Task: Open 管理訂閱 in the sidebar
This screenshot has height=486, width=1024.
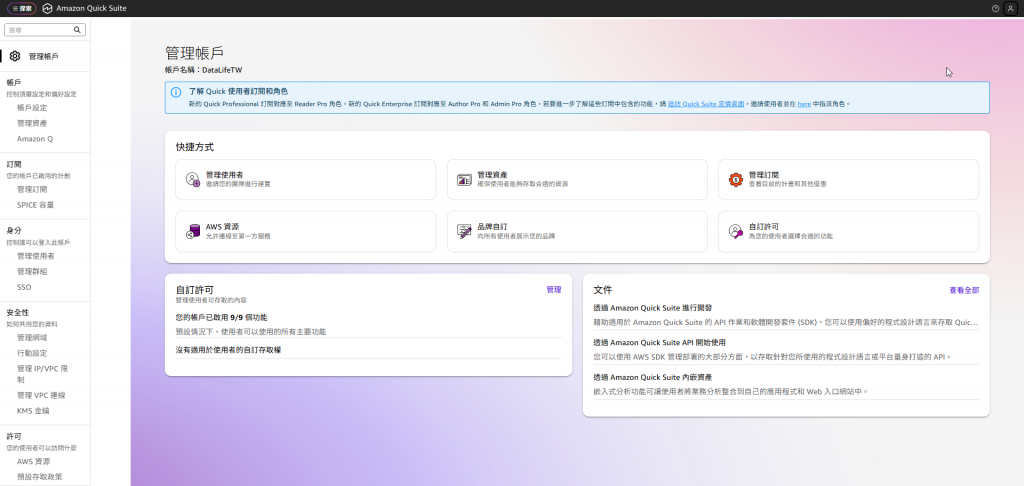Action: pos(32,189)
